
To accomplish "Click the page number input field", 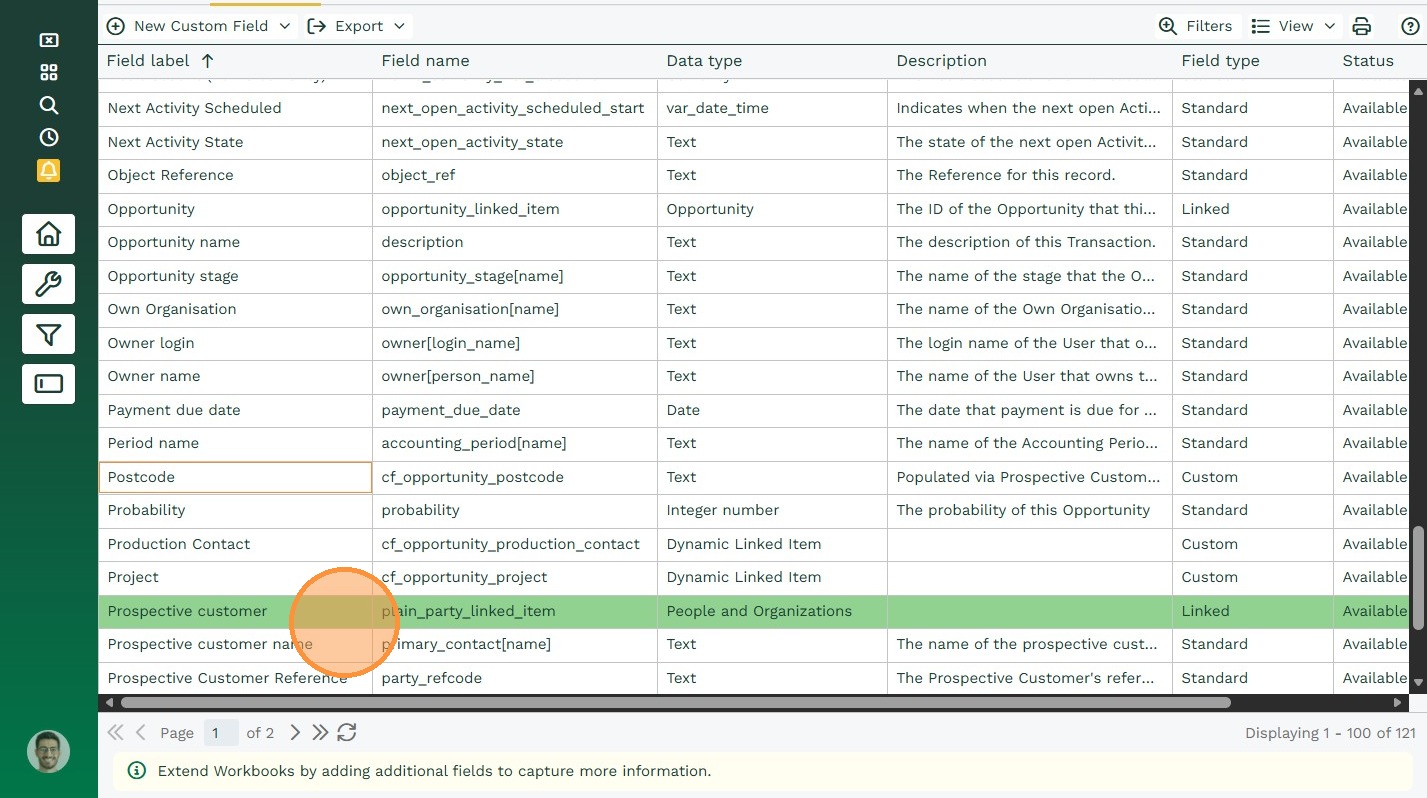I will coord(221,733).
